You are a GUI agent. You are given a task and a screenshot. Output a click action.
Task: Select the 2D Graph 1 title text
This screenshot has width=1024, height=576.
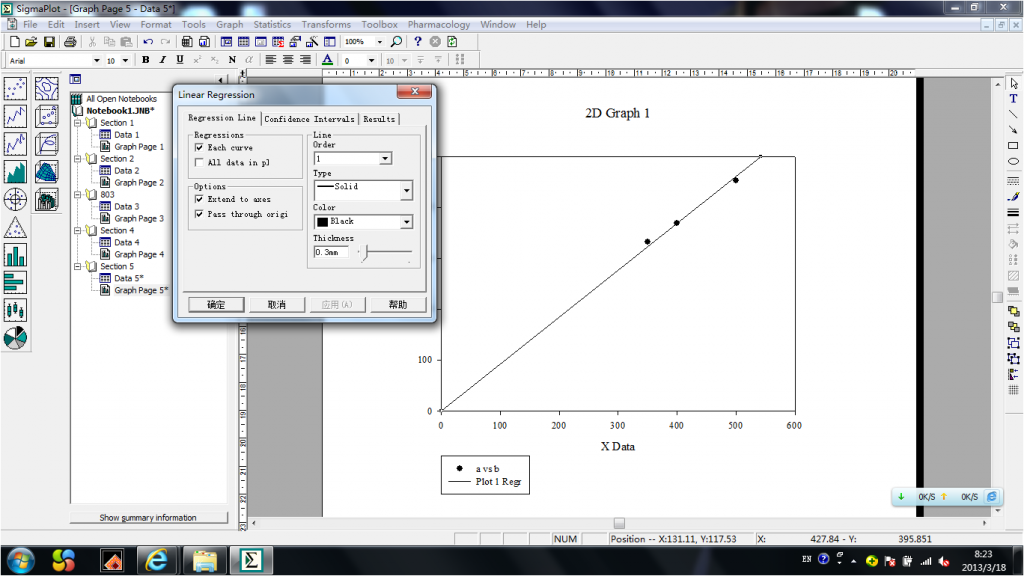pos(617,113)
